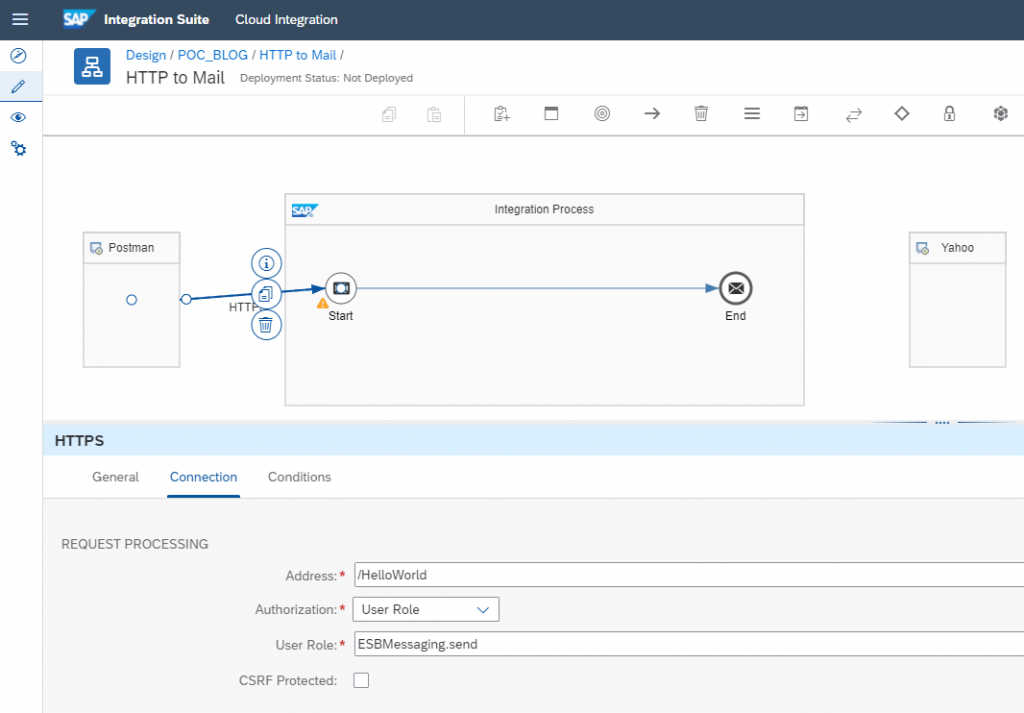Image resolution: width=1024 pixels, height=713 pixels.
Task: Click the clipboard-plus palette icon in toolbar
Action: pos(502,114)
